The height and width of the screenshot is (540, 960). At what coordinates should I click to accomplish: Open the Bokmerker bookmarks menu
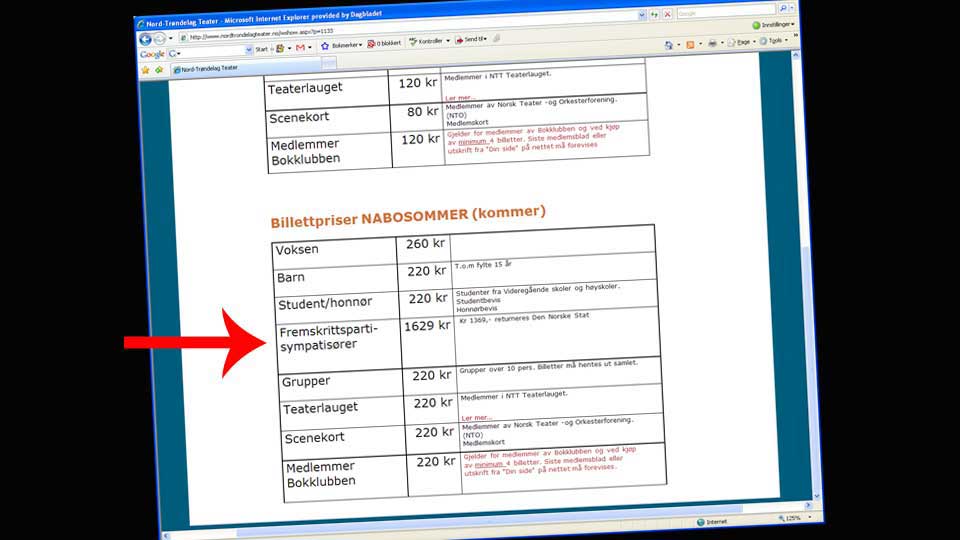tap(342, 45)
